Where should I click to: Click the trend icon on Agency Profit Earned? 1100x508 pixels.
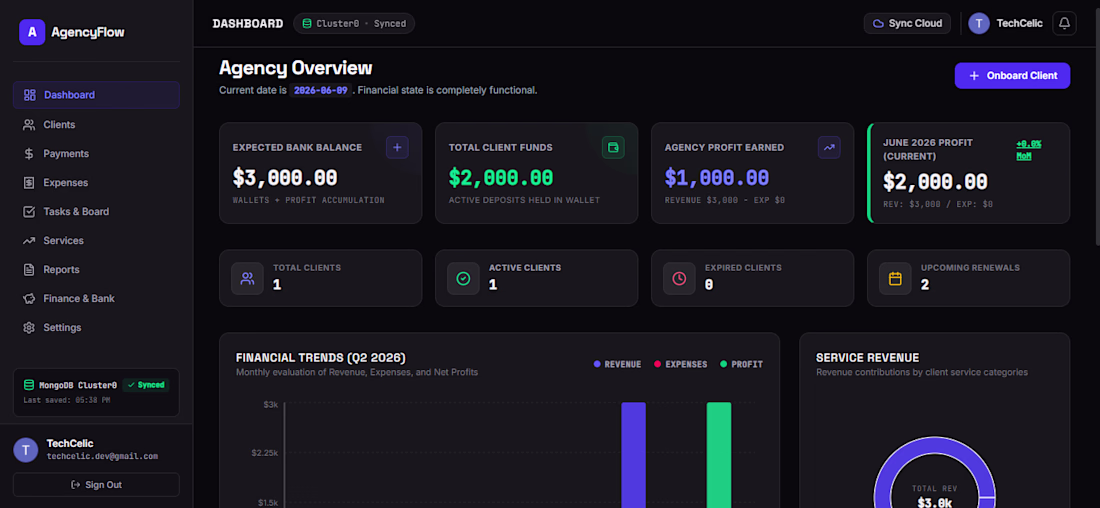[x=829, y=147]
